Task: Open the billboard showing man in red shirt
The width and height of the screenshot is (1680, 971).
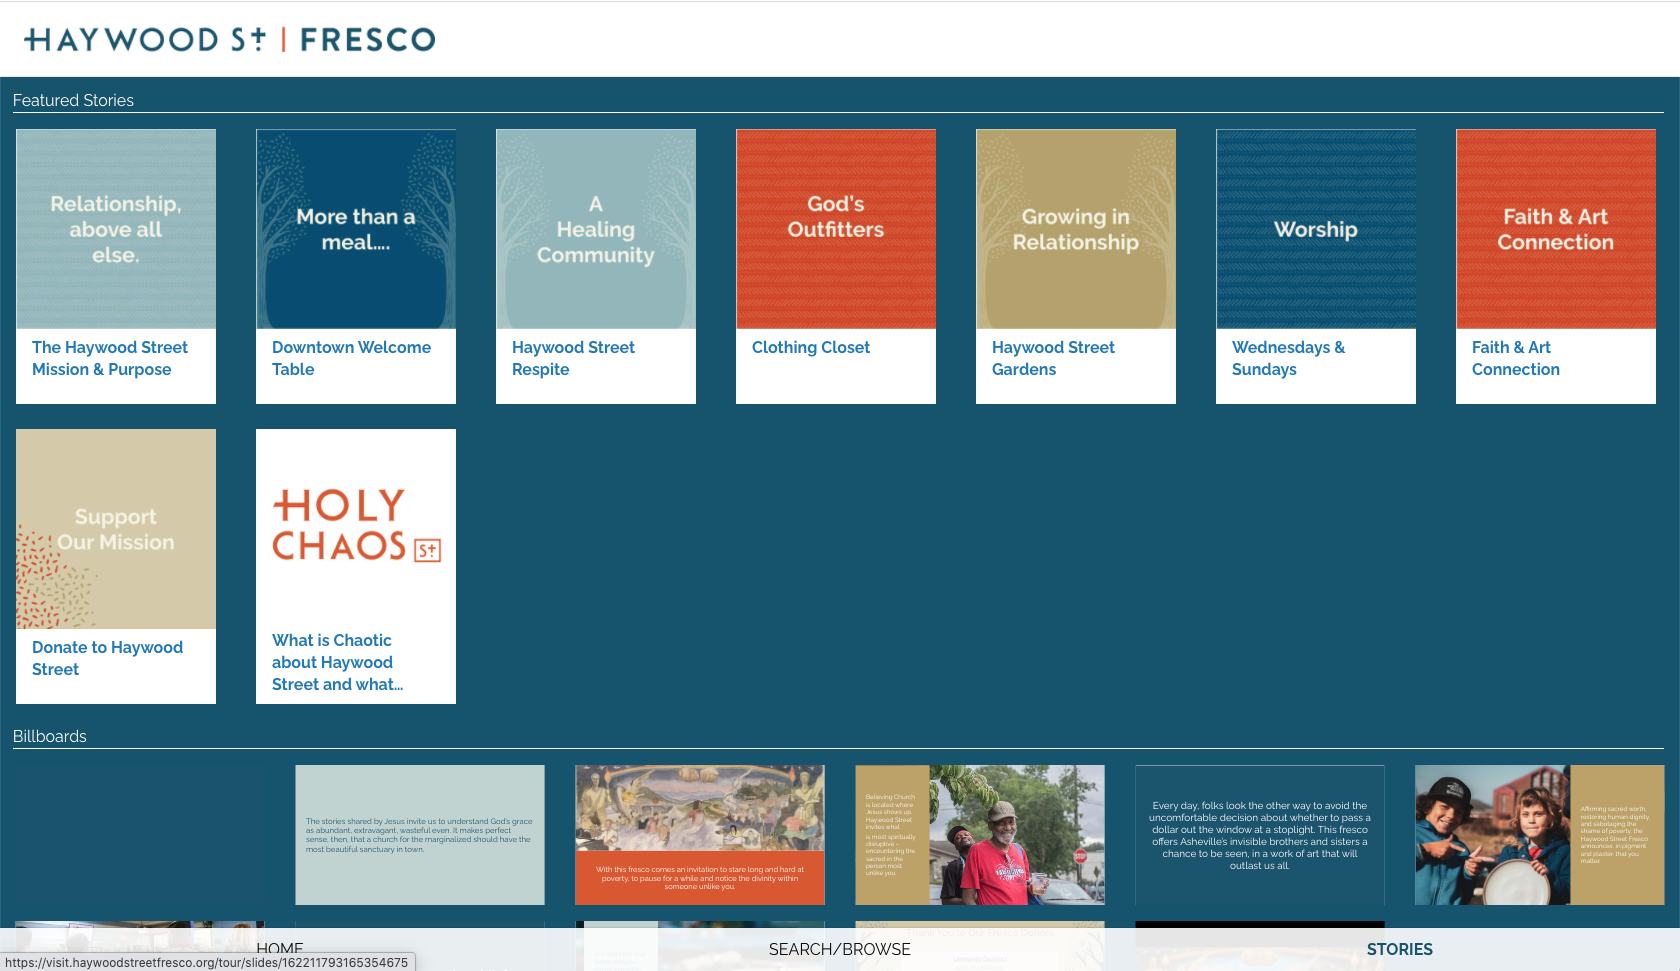Action: click(980, 835)
